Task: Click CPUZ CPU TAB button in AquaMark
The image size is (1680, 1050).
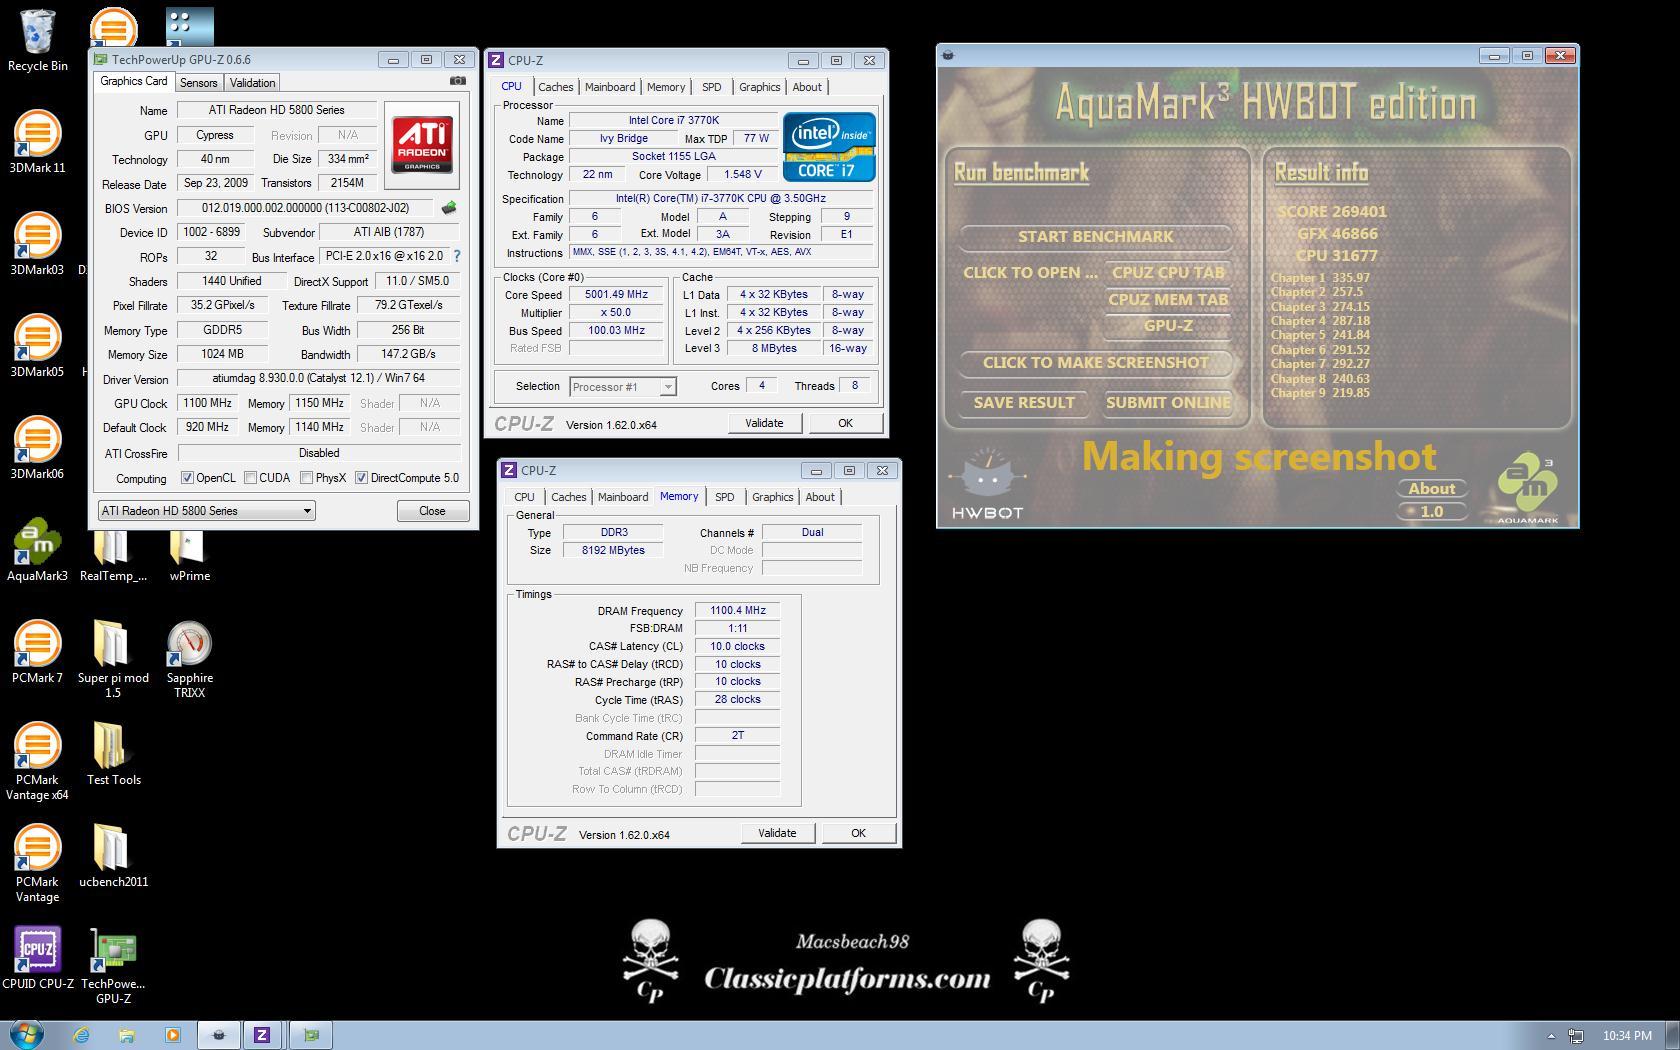Action: tap(1168, 273)
